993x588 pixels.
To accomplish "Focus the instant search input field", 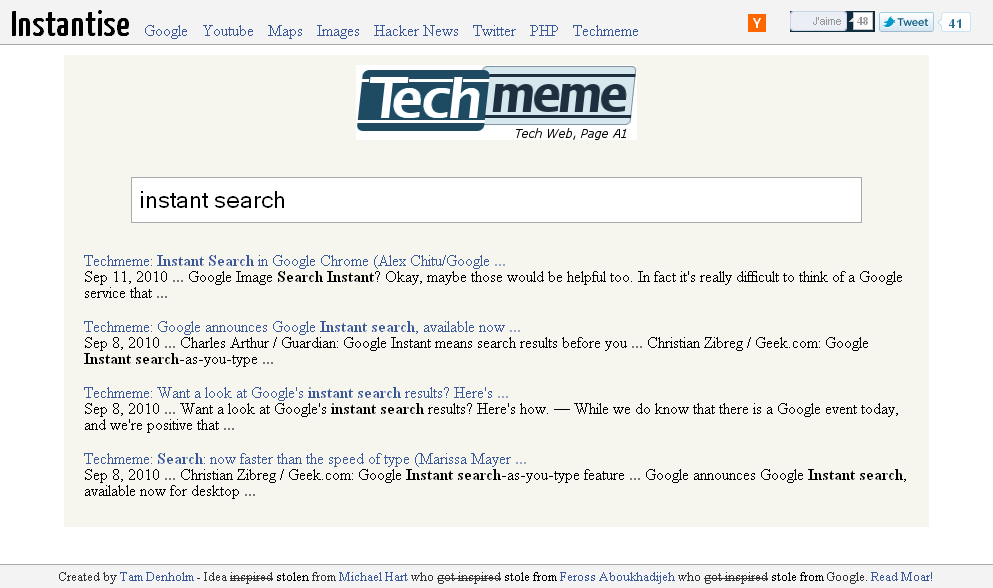I will click(496, 200).
